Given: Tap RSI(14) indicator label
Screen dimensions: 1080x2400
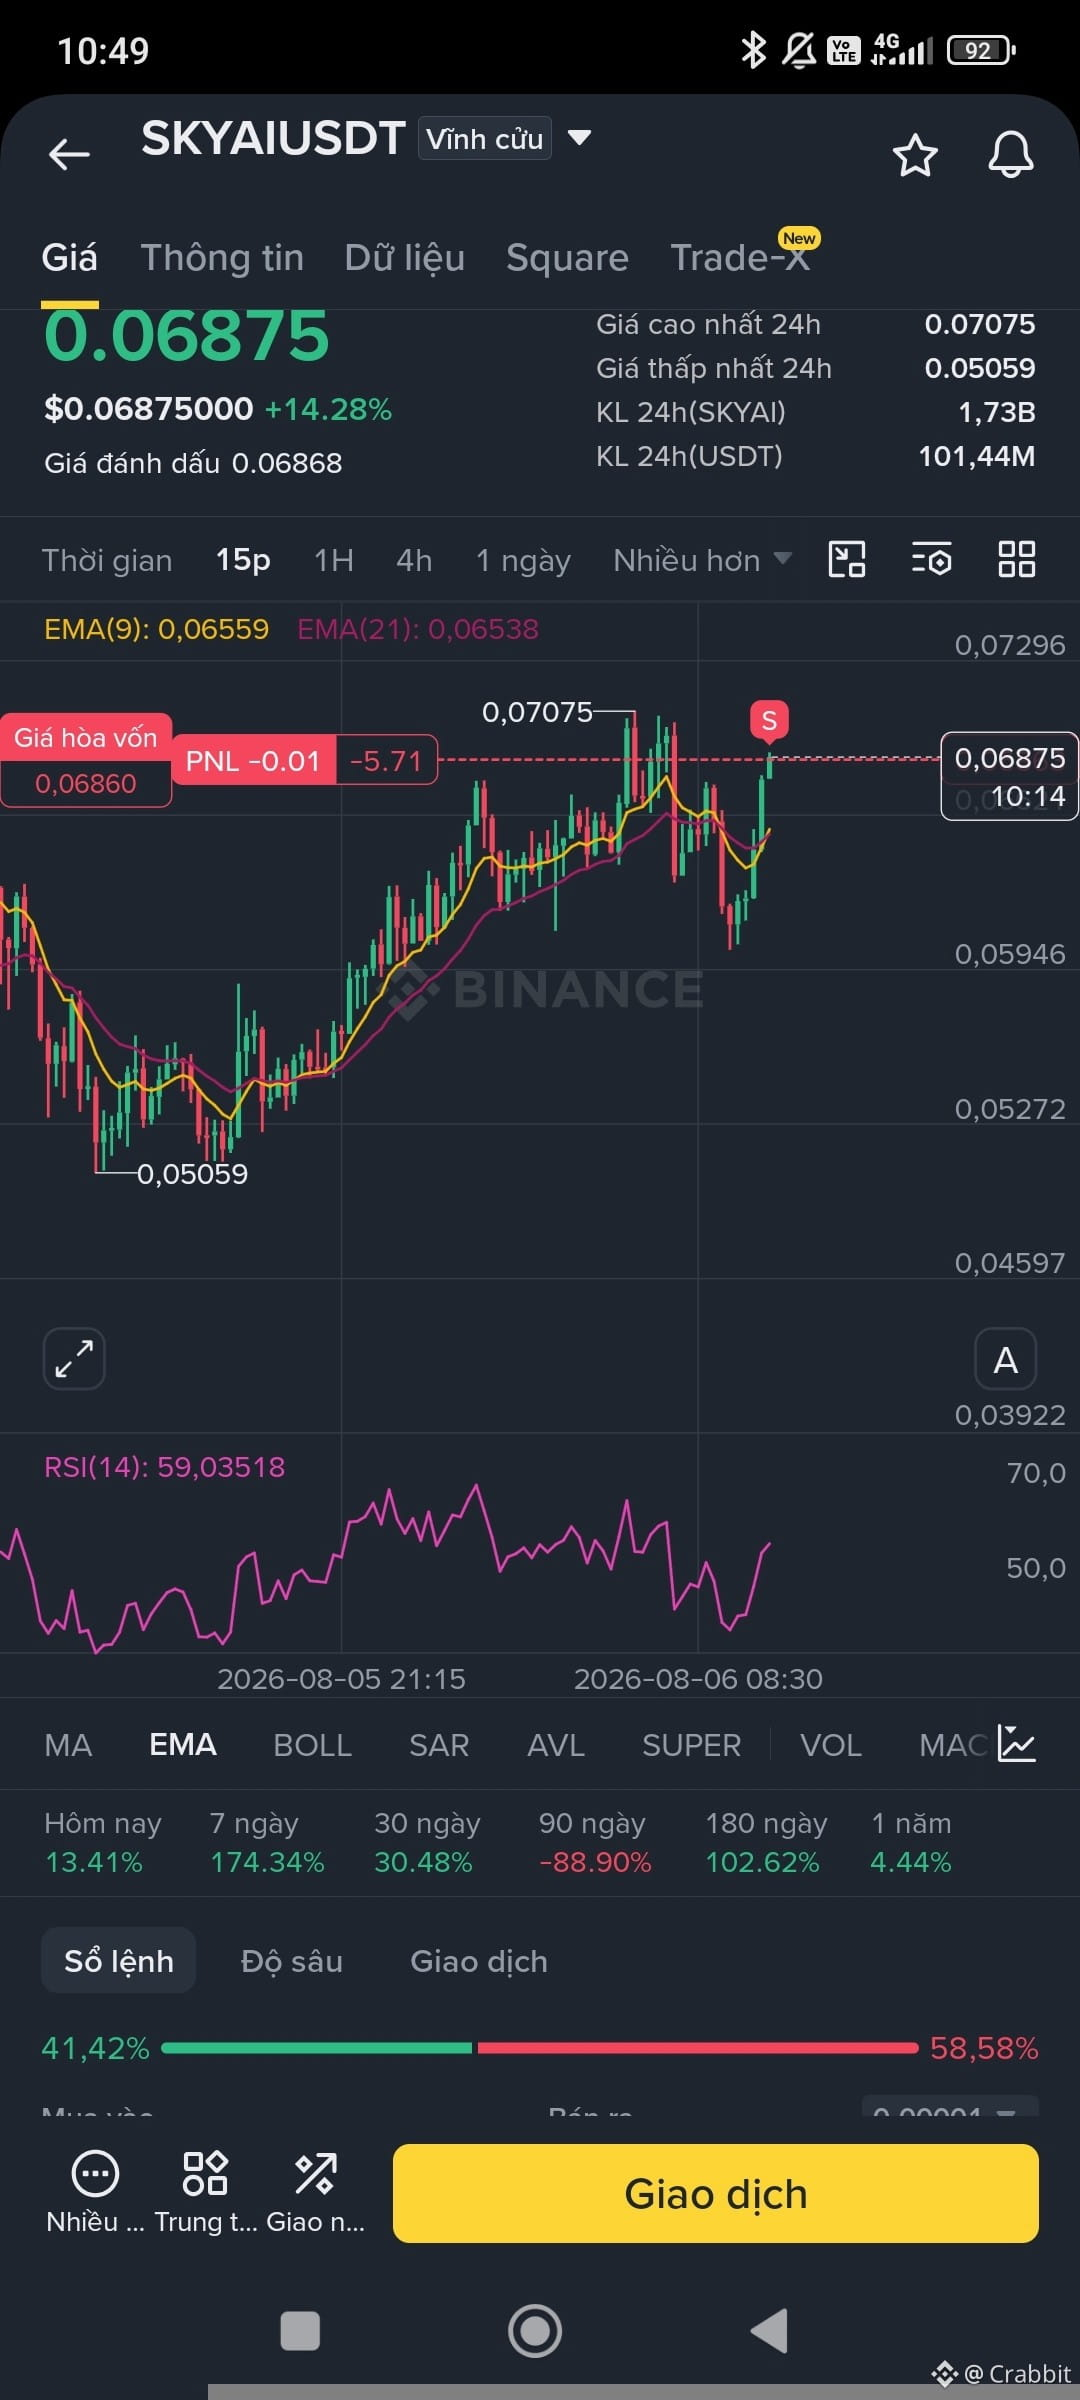Looking at the screenshot, I should pos(165,1467).
